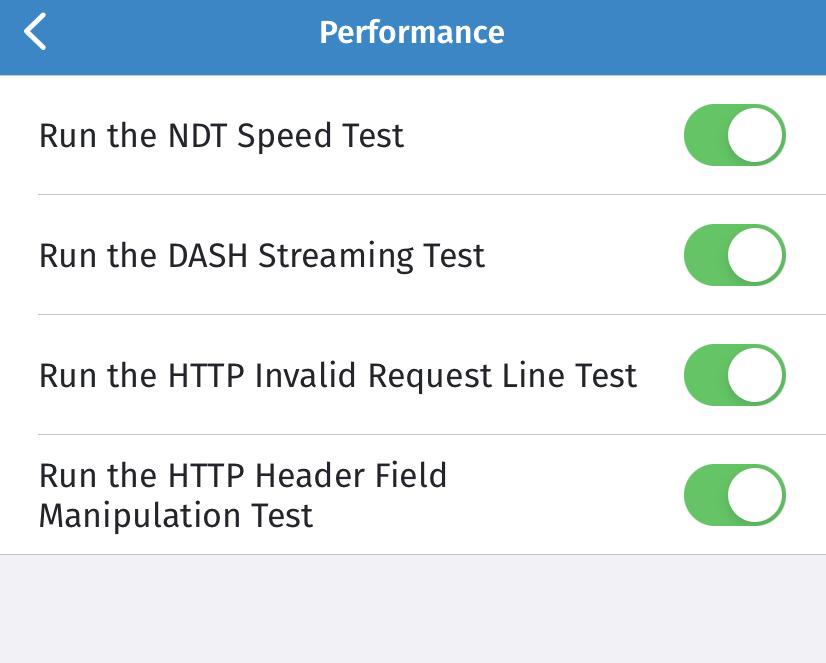Toggle the HTTP Invalid Request Line Test off
826x663 pixels.
(x=734, y=375)
